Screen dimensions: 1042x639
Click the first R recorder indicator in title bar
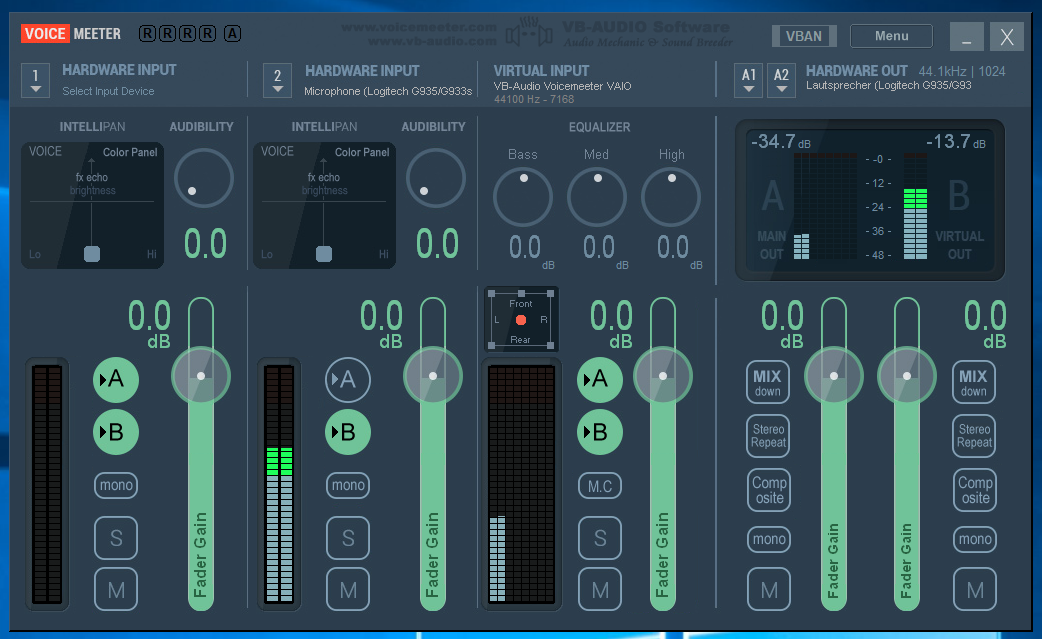coord(147,33)
